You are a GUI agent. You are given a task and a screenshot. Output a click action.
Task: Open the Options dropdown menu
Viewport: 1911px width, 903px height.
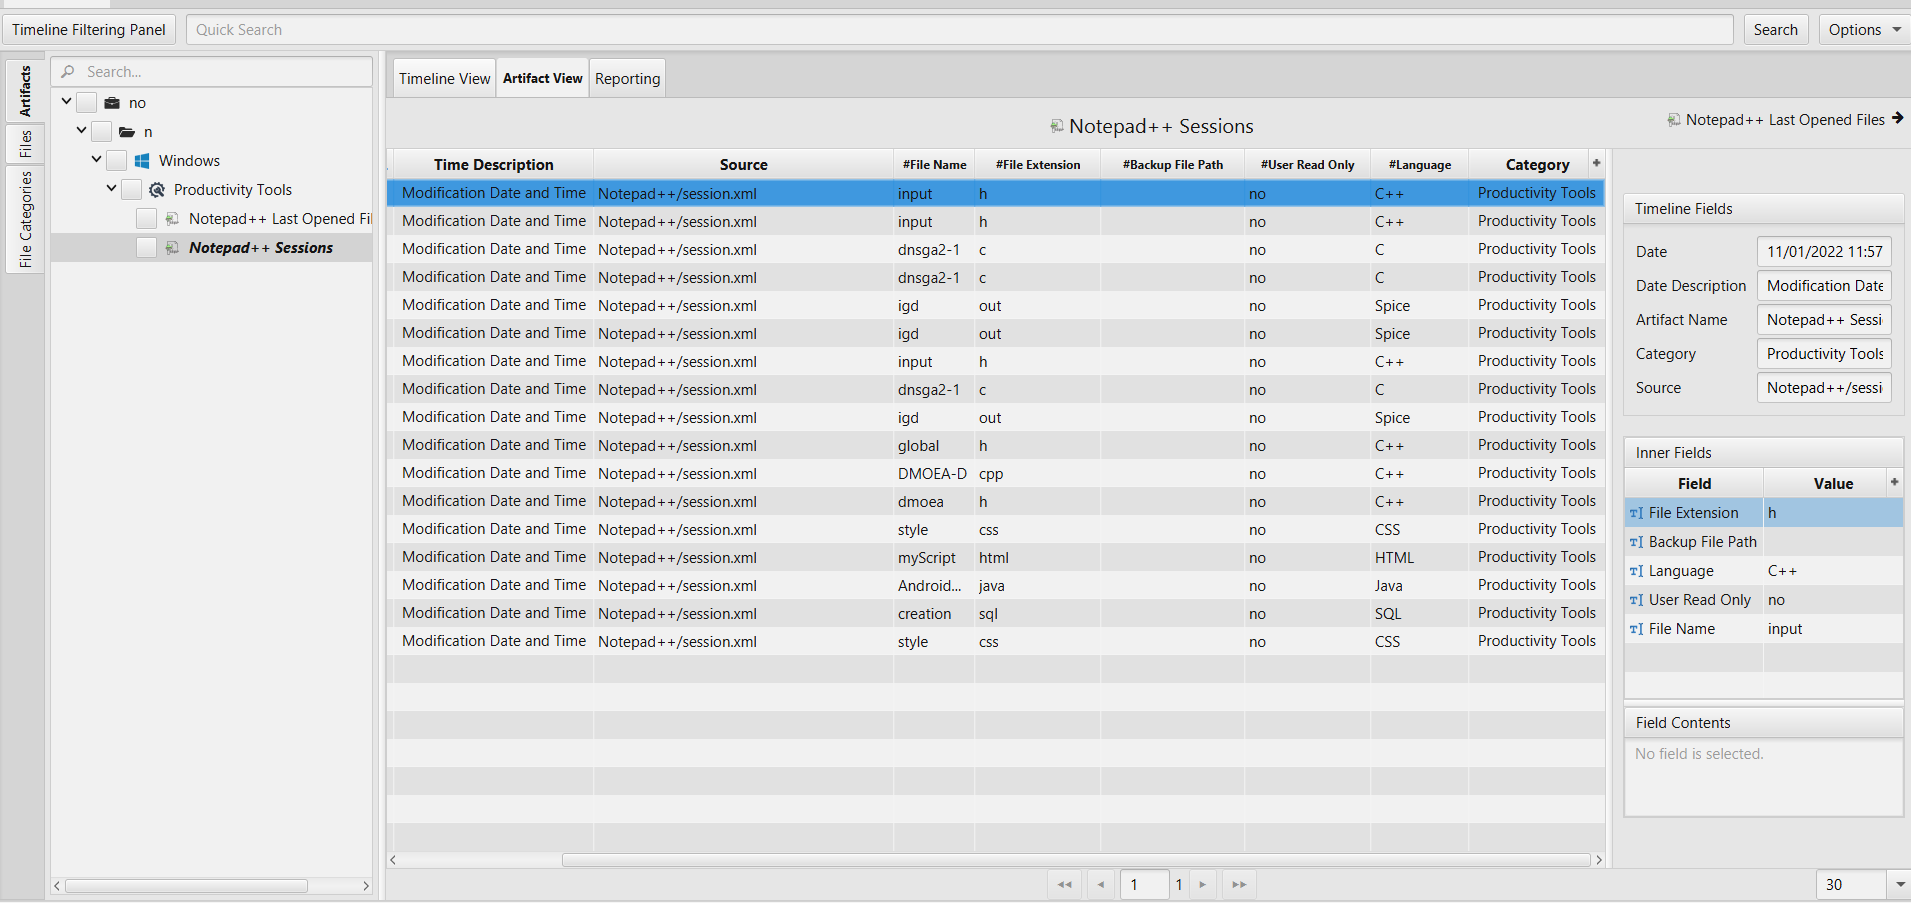coord(1864,30)
